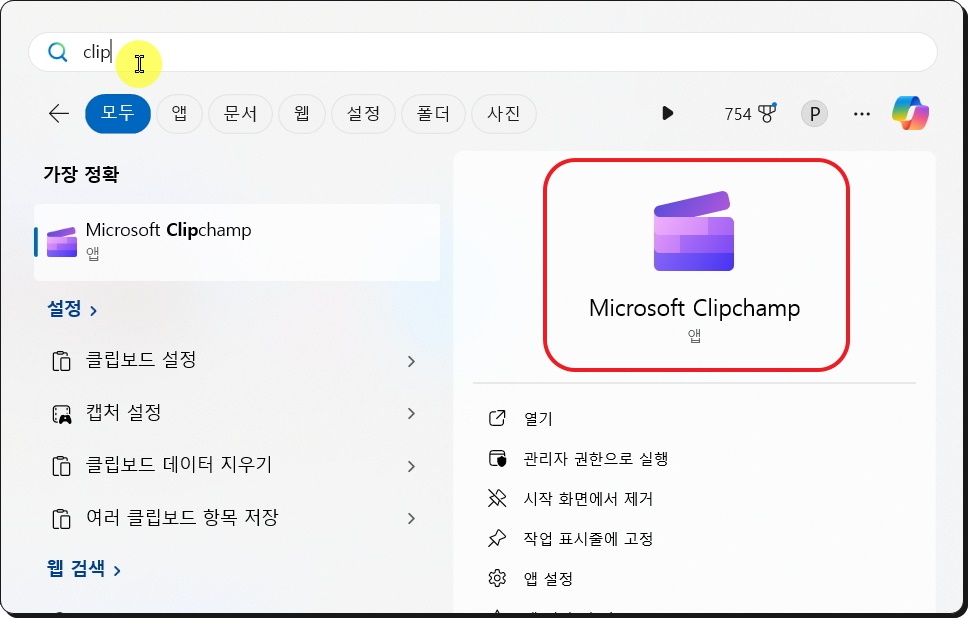
Task: Click the Clipchamp icon in best match
Action: point(62,242)
